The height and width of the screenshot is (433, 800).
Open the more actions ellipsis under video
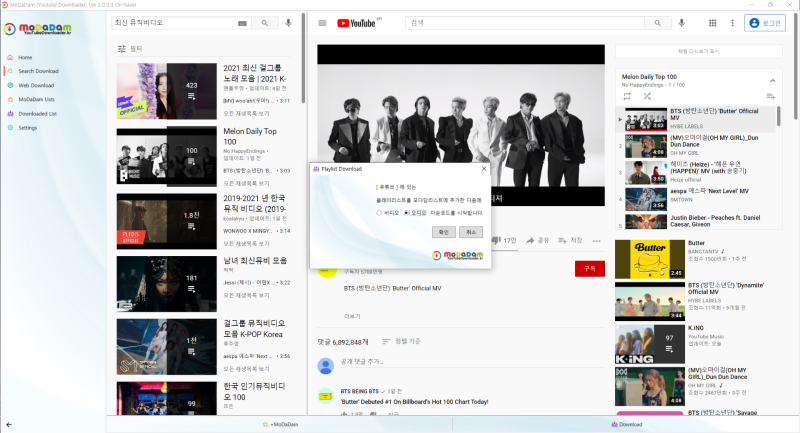pyautogui.click(x=596, y=241)
